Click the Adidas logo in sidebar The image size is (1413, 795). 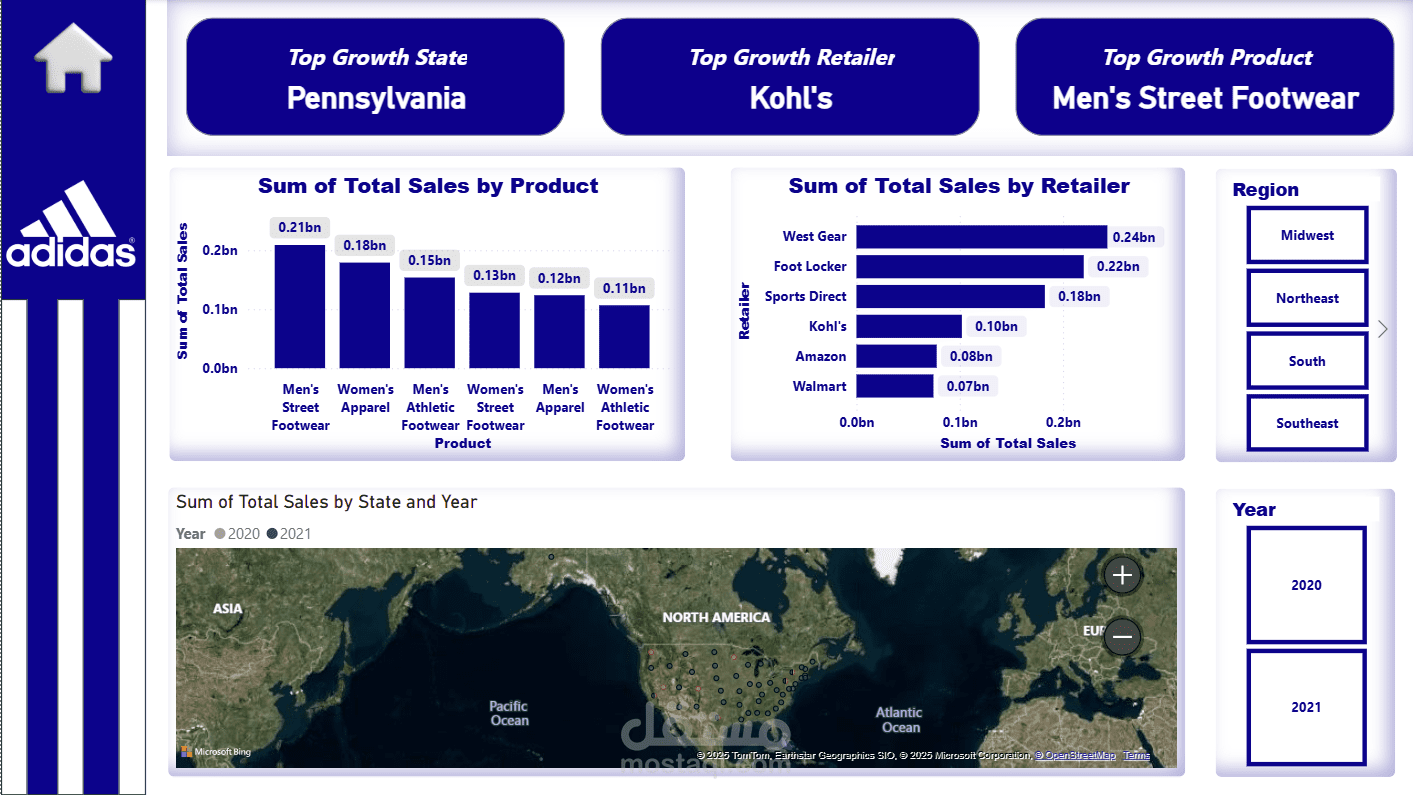pyautogui.click(x=71, y=225)
